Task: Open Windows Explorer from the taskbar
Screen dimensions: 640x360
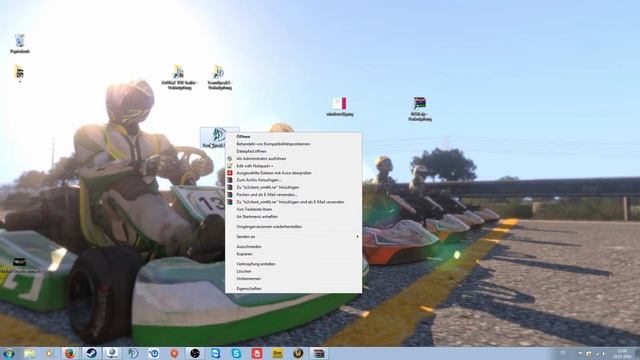Action: click(29, 353)
